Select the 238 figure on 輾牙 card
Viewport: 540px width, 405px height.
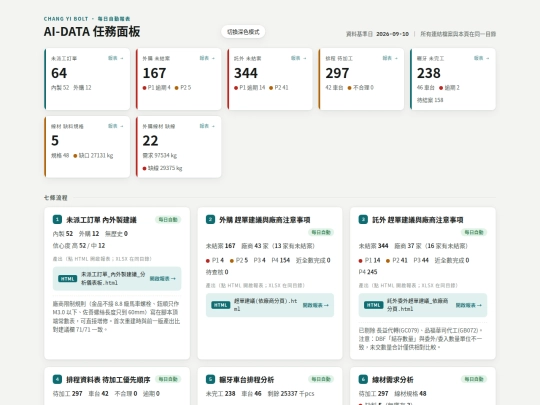point(429,73)
